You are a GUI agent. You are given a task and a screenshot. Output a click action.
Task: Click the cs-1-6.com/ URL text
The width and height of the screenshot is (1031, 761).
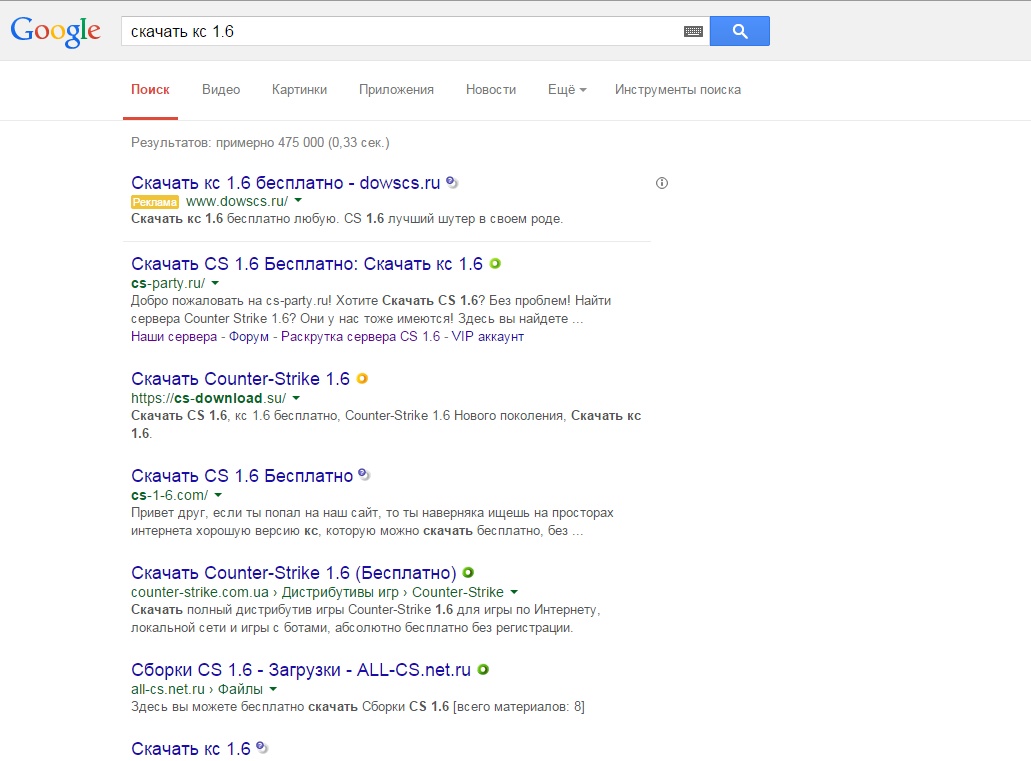pyautogui.click(x=170, y=495)
